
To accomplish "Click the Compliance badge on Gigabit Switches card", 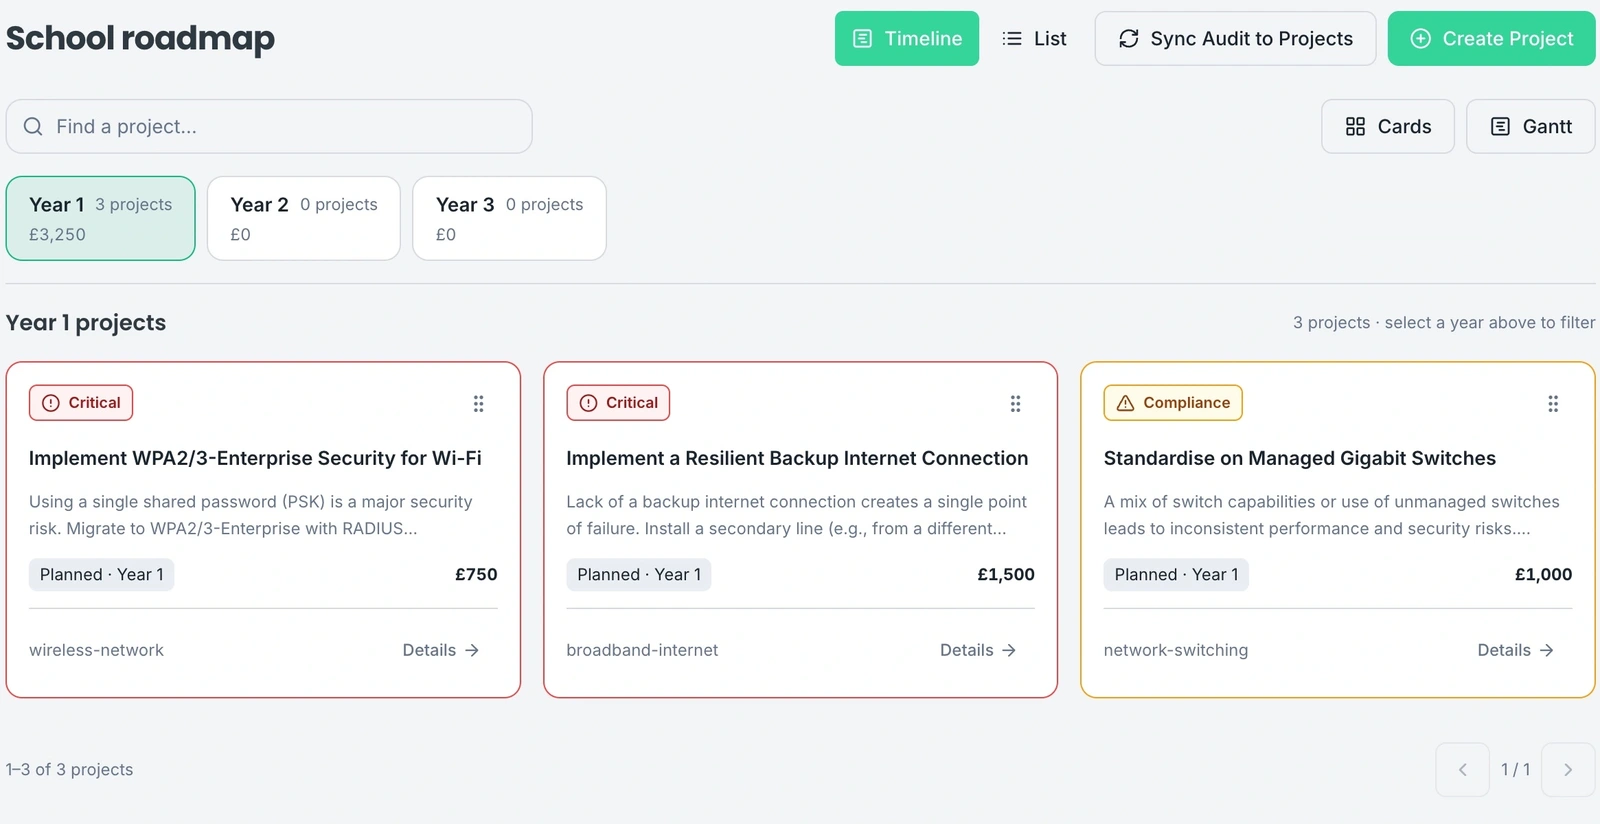I will click(1173, 403).
